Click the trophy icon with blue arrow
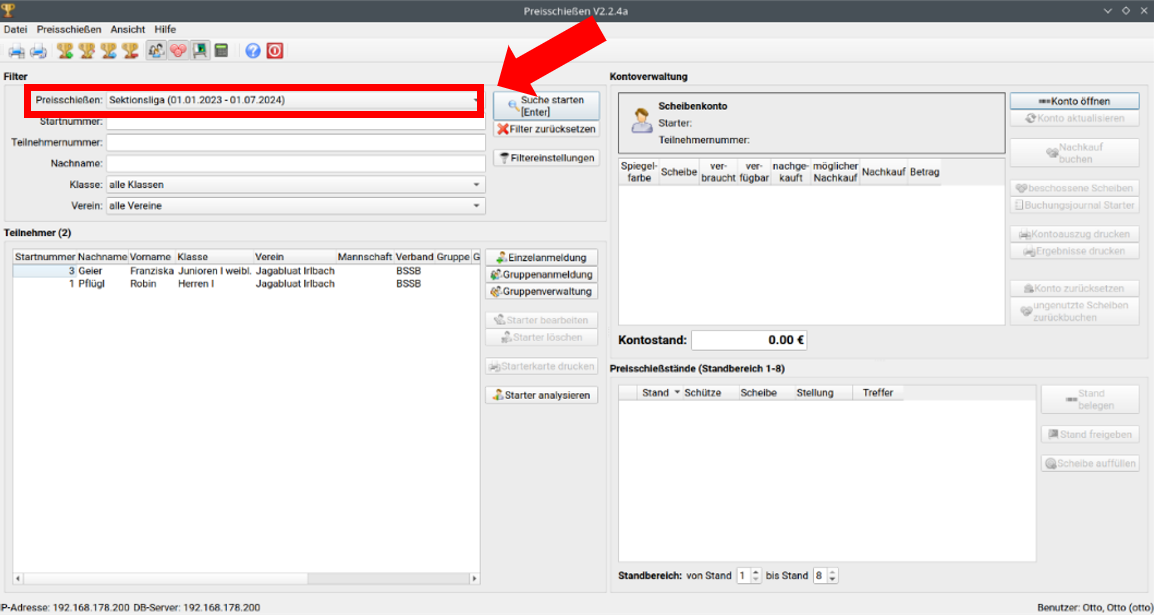Image resolution: width=1154 pixels, height=615 pixels. [x=109, y=51]
